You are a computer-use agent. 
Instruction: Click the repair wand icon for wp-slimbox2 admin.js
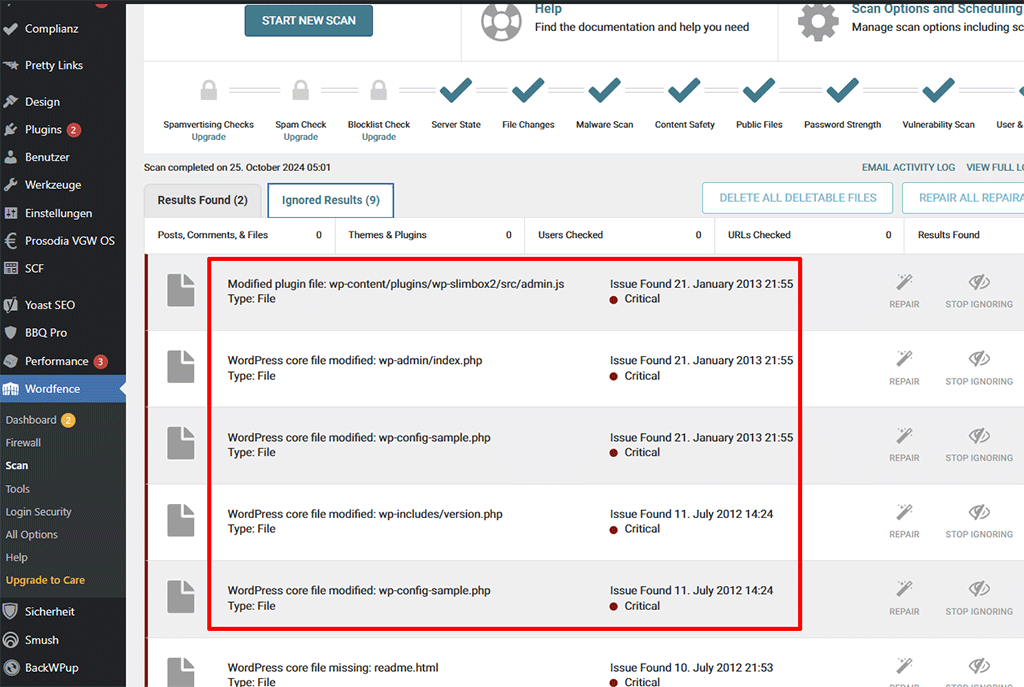(x=904, y=281)
